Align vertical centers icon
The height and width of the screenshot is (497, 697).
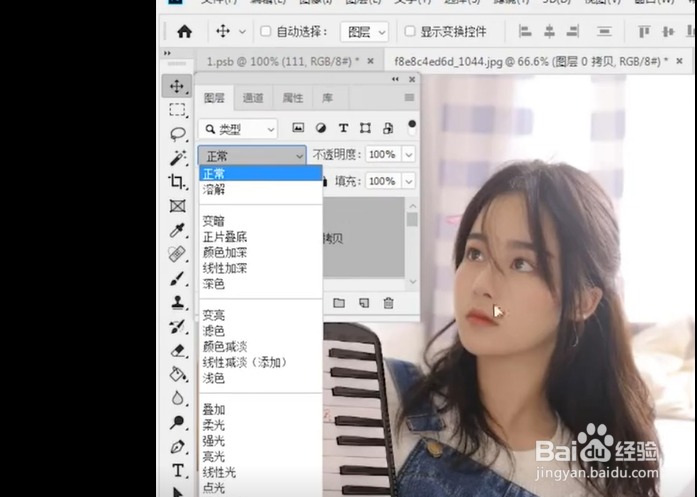point(668,32)
